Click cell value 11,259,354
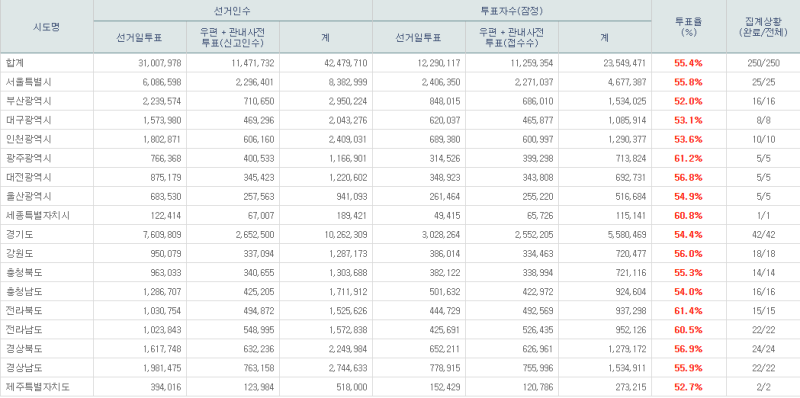Image resolution: width=800 pixels, height=398 pixels. coord(532,63)
